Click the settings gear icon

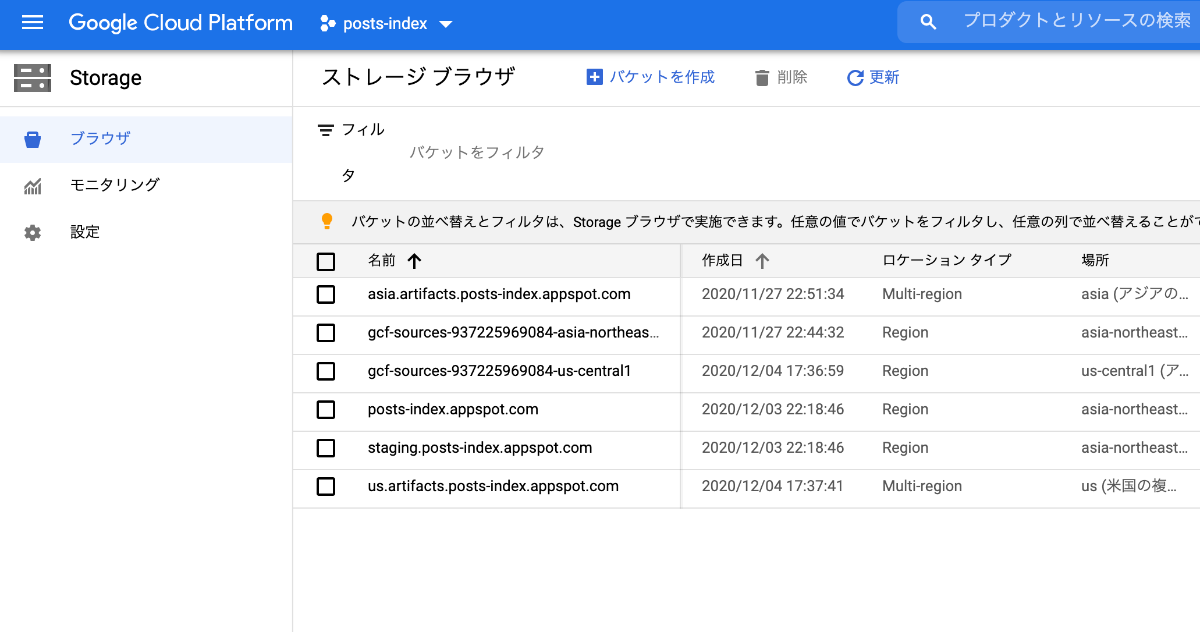tap(33, 233)
